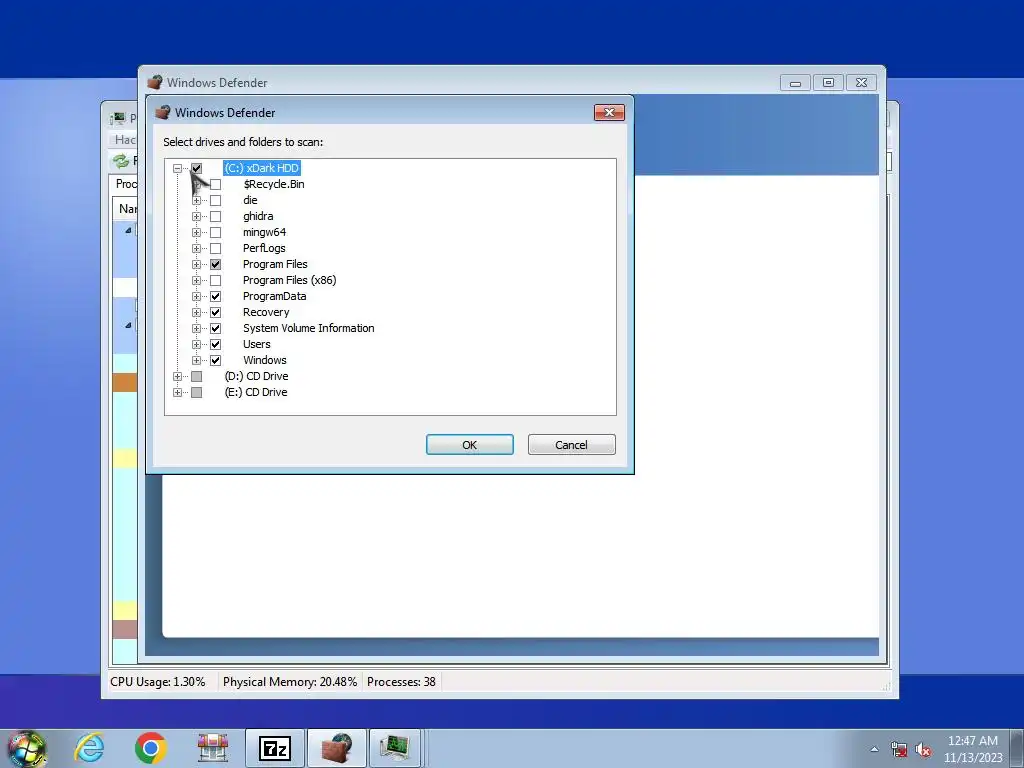
Task: Expand System Volume Information node
Action: point(196,328)
